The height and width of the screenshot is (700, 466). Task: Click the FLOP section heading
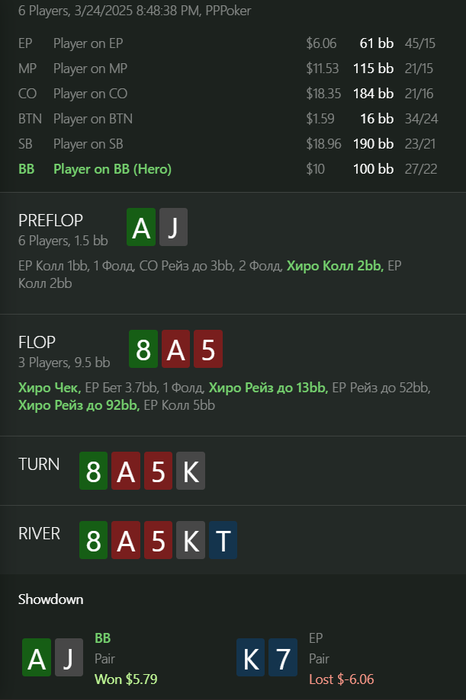pyautogui.click(x=37, y=342)
